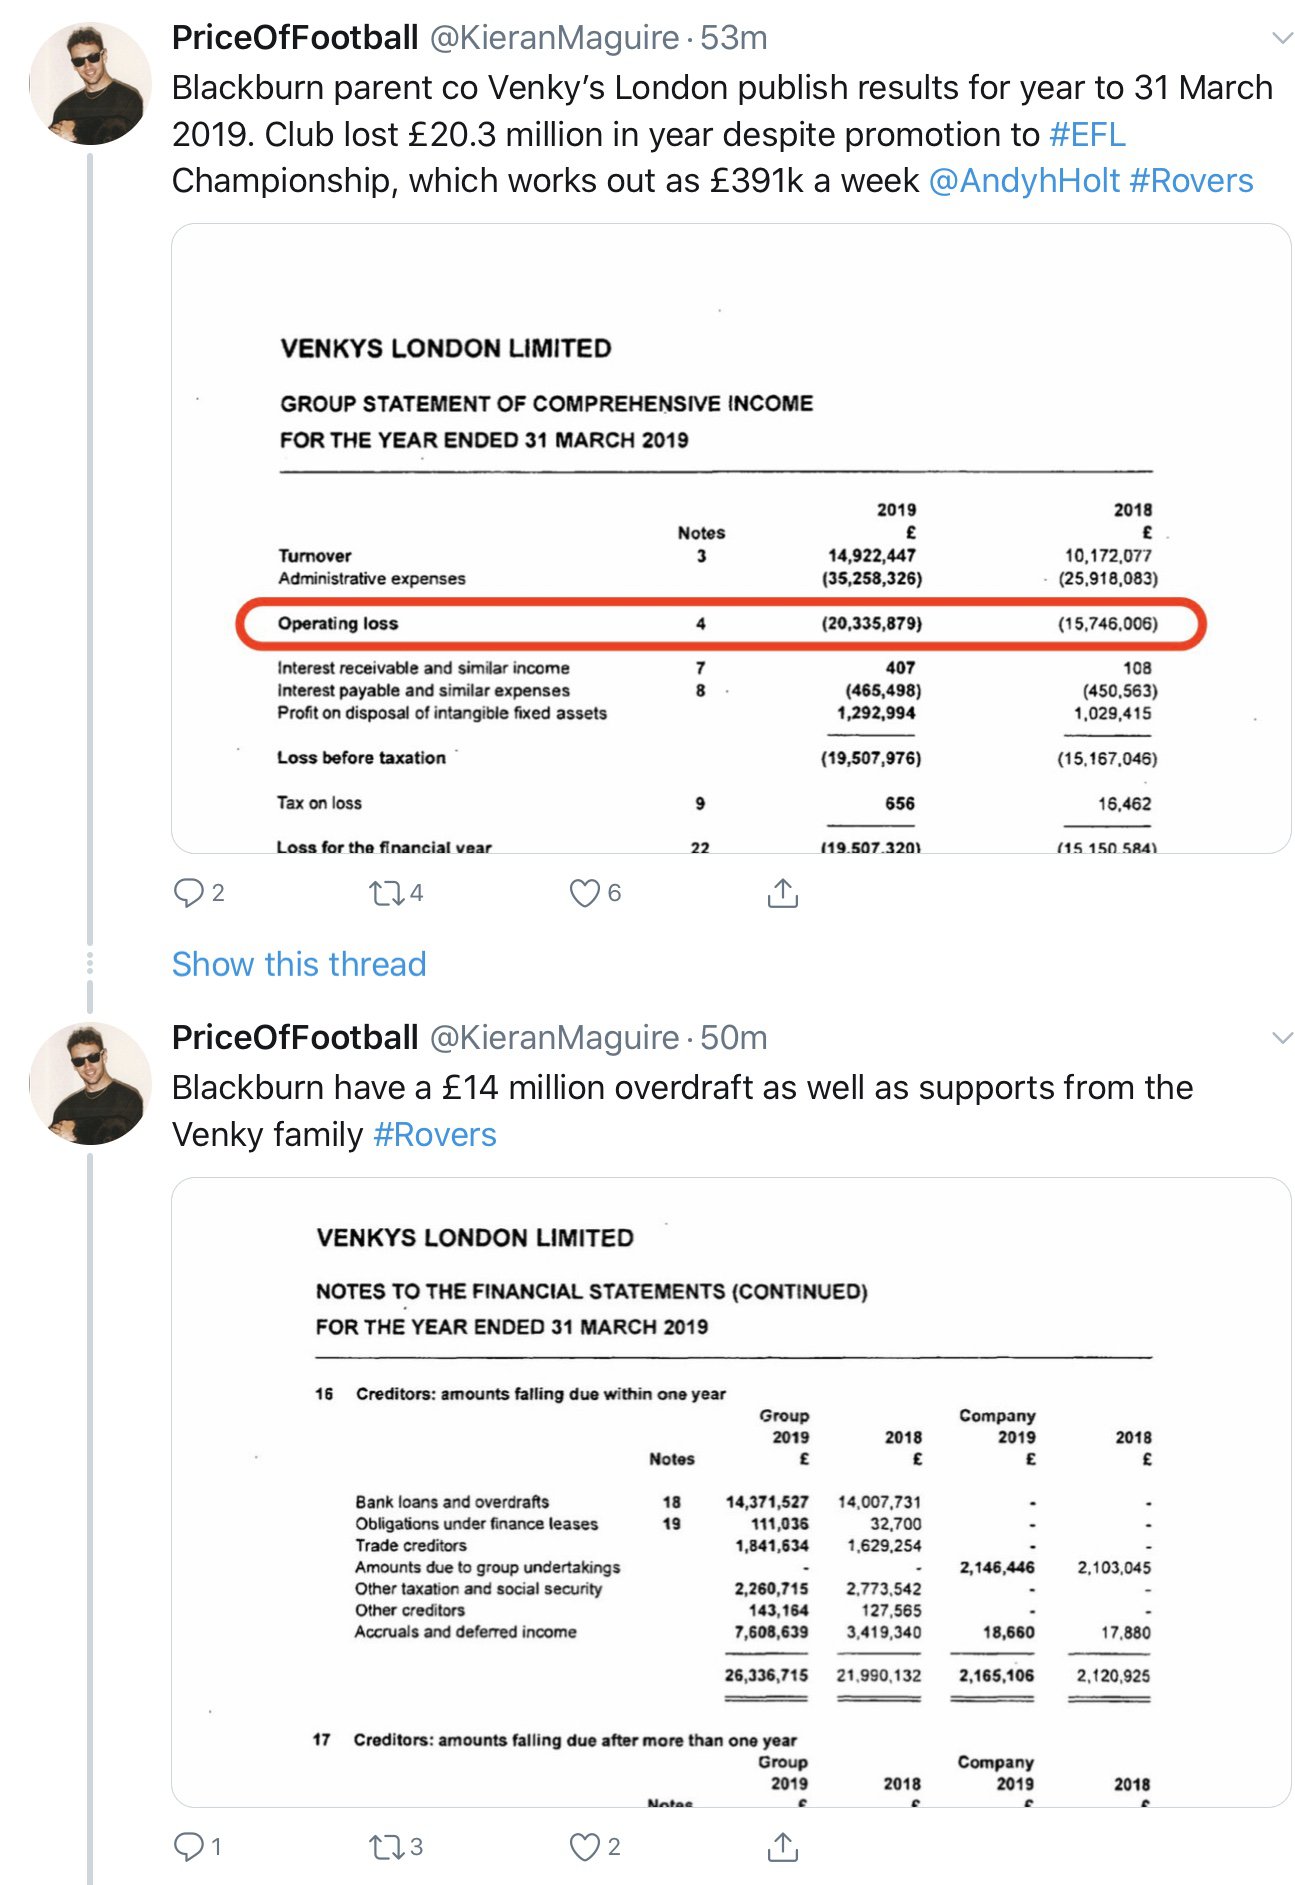1295x1885 pixels.
Task: Reply to the first tweet about Venky's results
Action: [189, 892]
